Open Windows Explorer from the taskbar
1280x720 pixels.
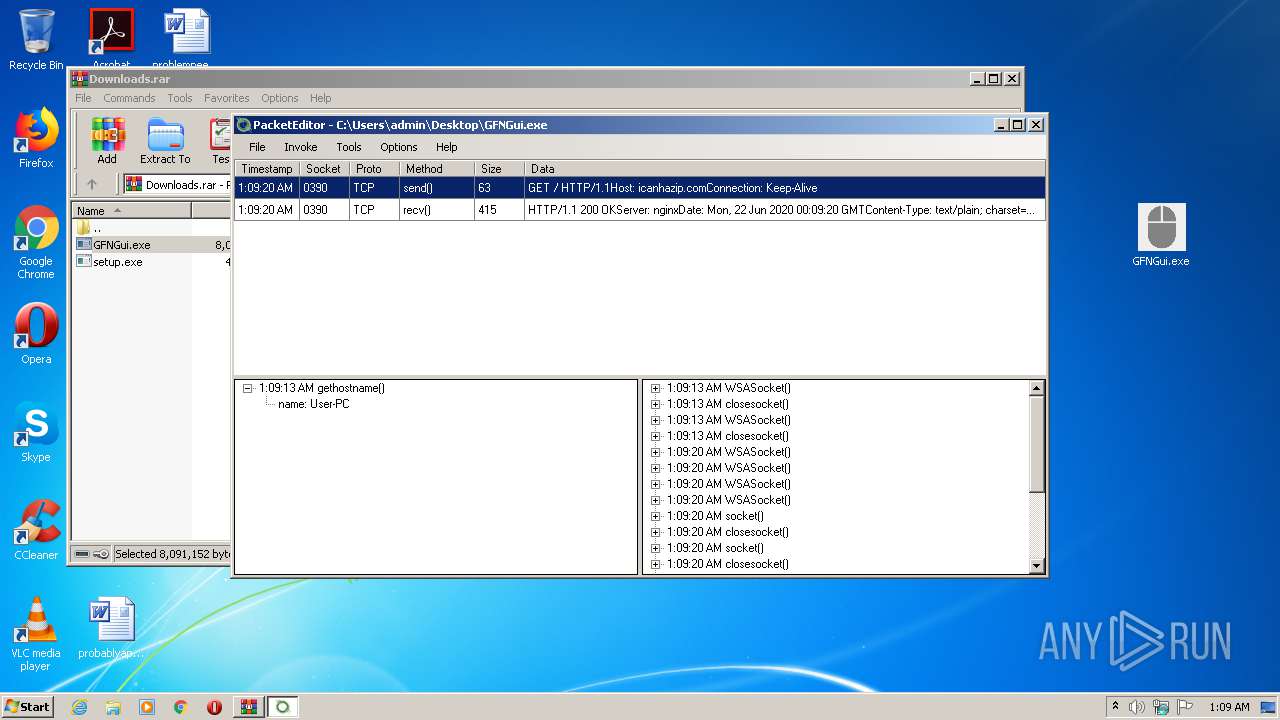(113, 707)
